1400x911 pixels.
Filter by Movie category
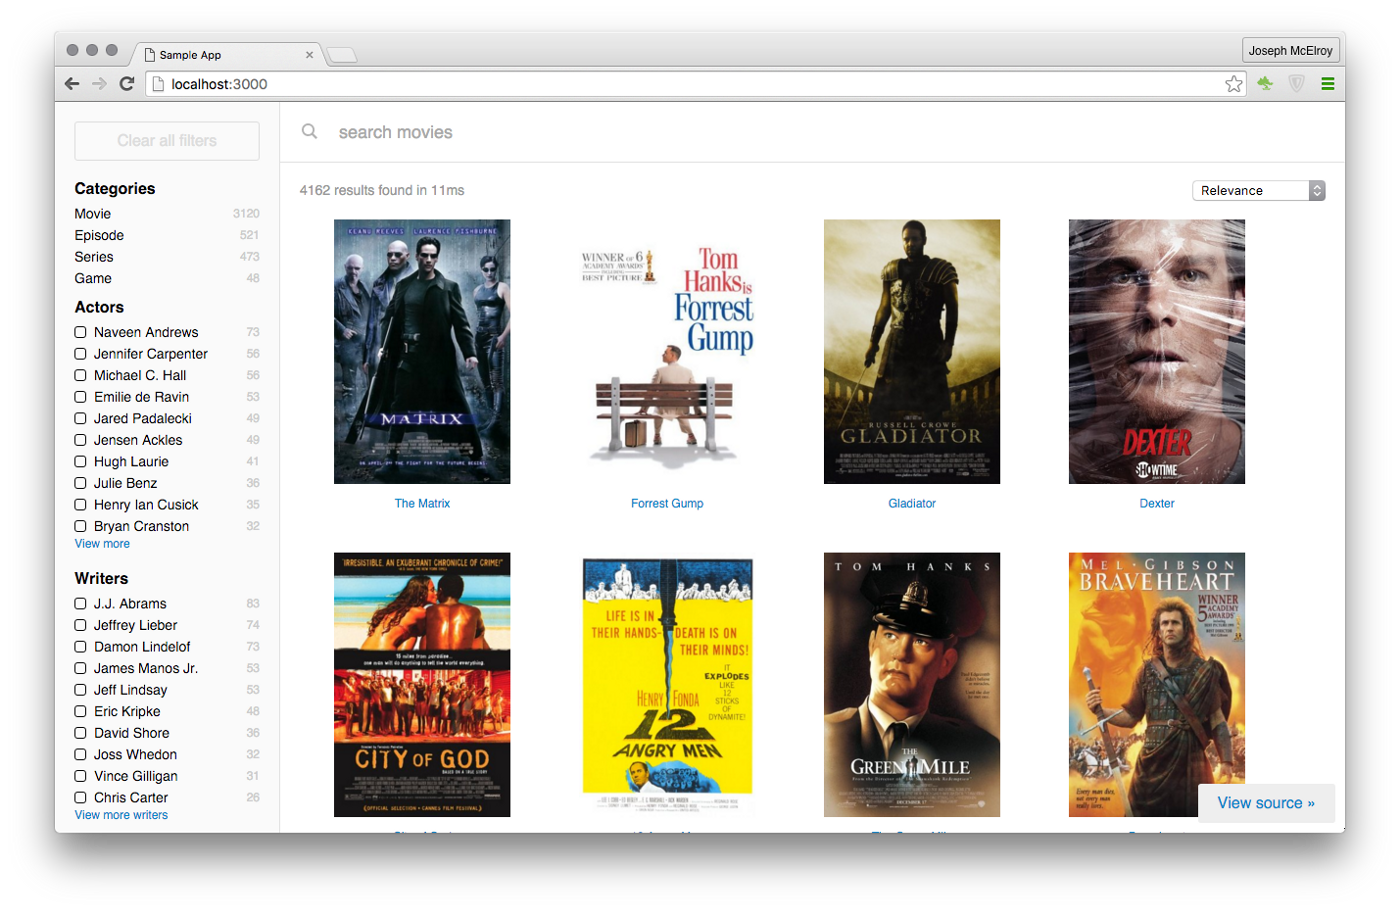click(x=167, y=214)
